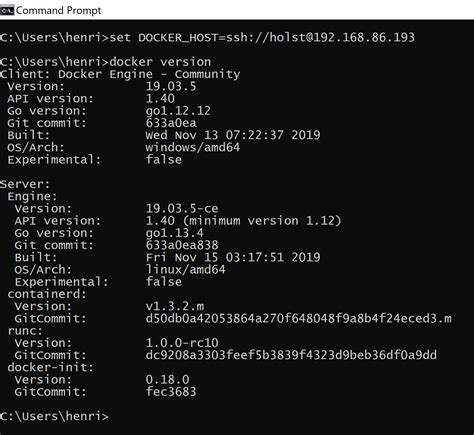The height and width of the screenshot is (435, 474).
Task: Click the Client Docker Engine - Community heading
Action: 120,74
